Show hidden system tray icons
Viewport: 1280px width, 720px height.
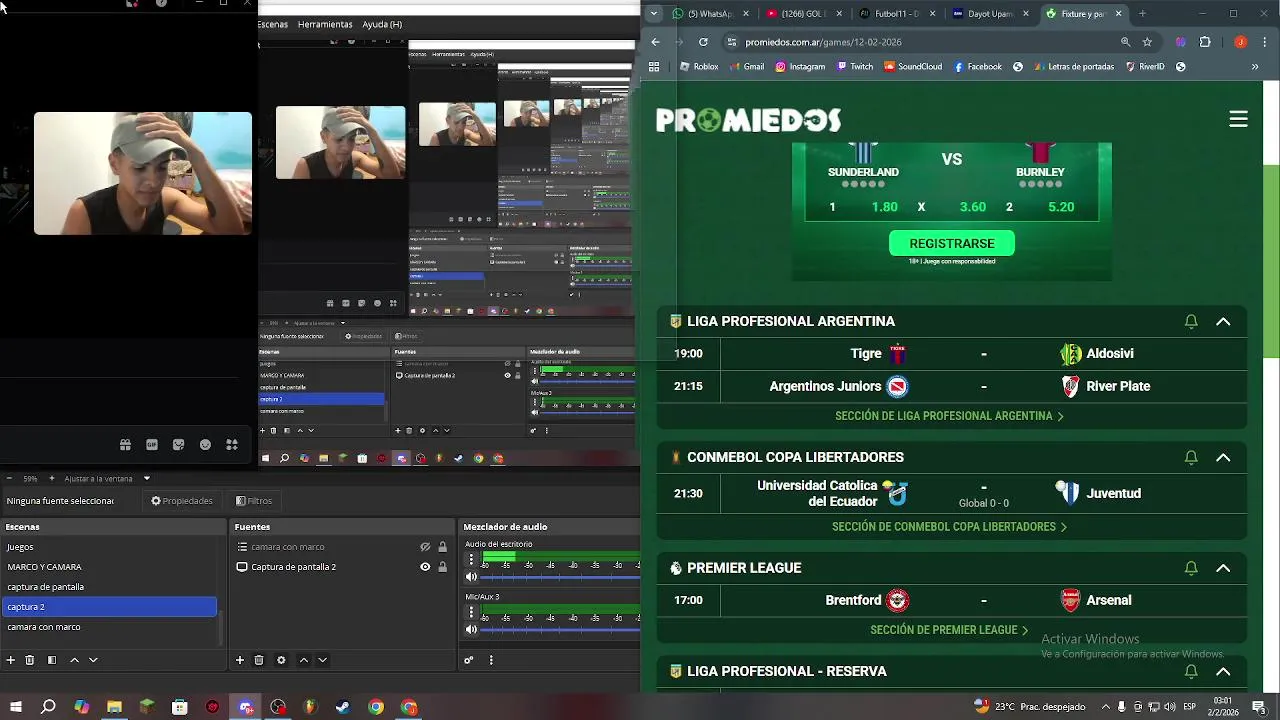click(x=1105, y=707)
